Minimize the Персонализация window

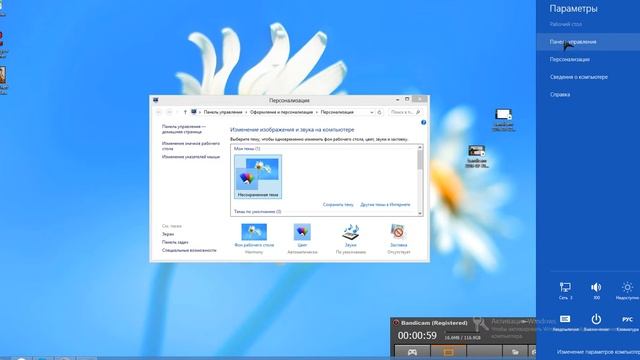397,100
